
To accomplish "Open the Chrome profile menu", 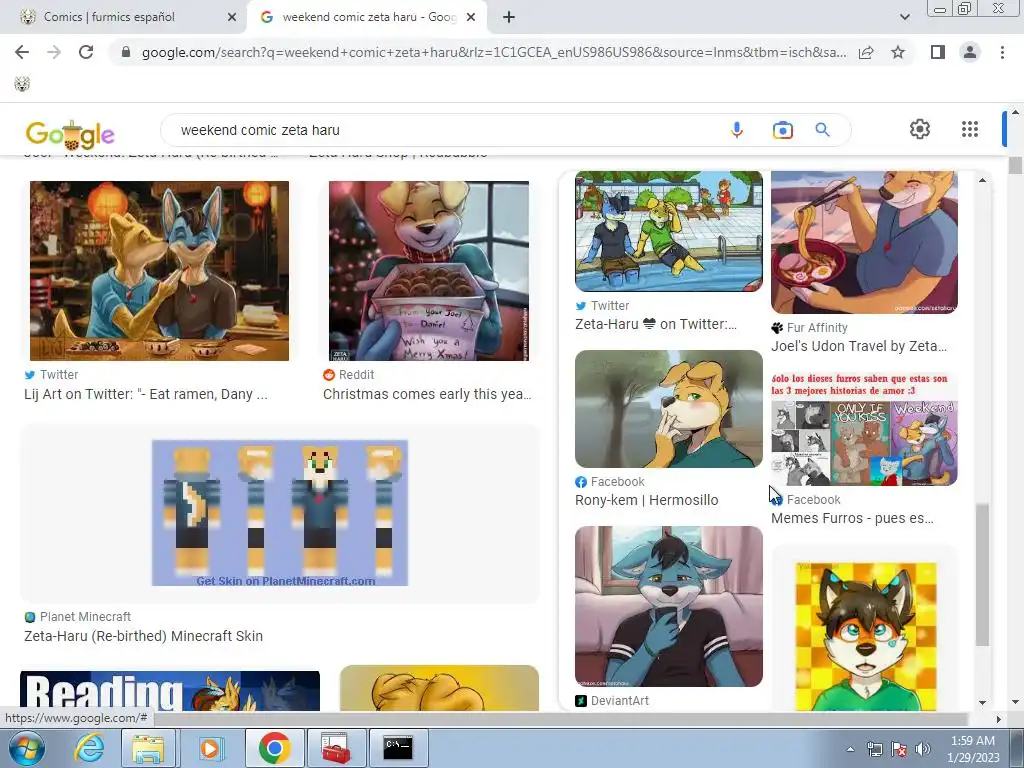I will coord(970,52).
